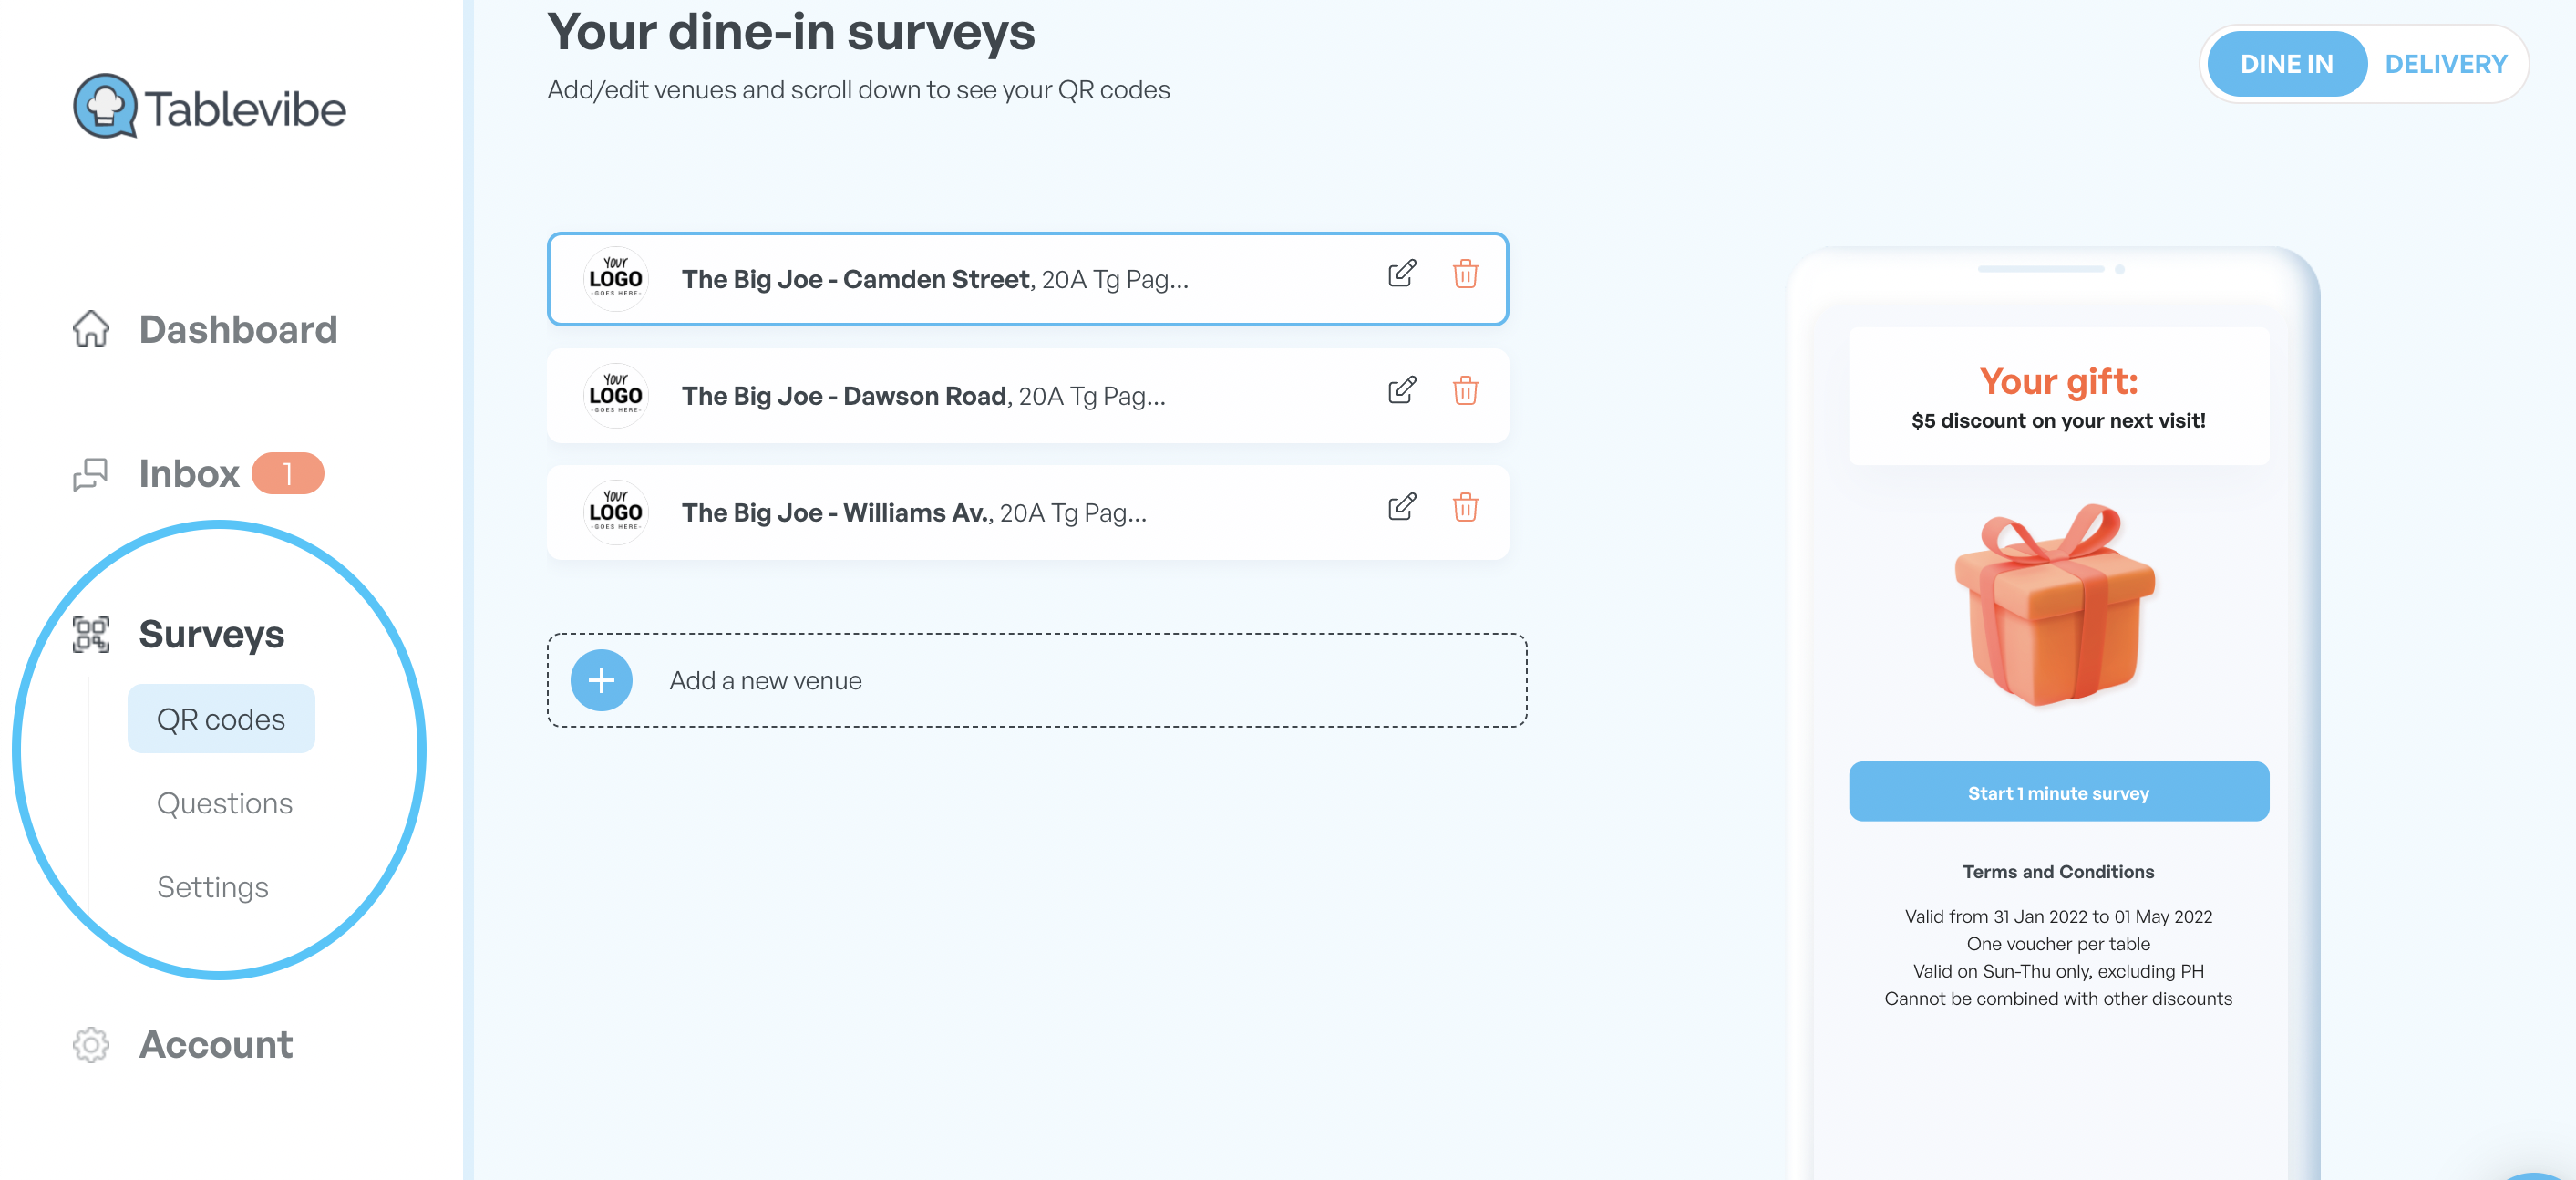Click the Williams Av. venue logo

click(615, 512)
